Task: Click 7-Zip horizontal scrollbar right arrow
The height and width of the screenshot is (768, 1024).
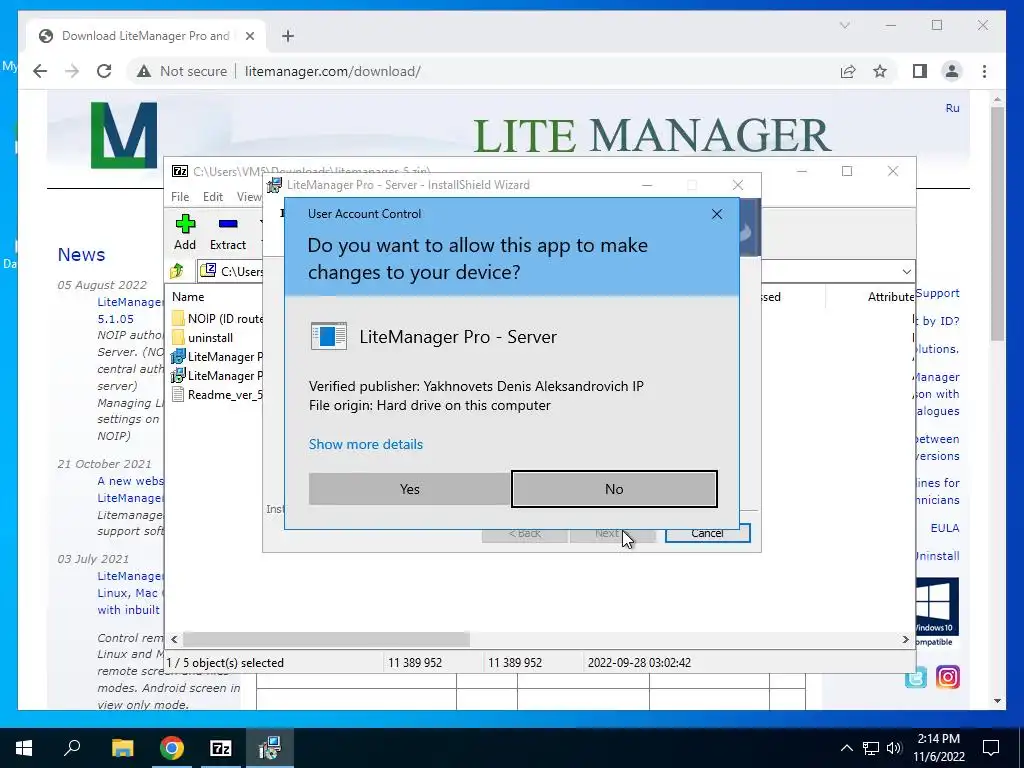Action: [x=906, y=639]
